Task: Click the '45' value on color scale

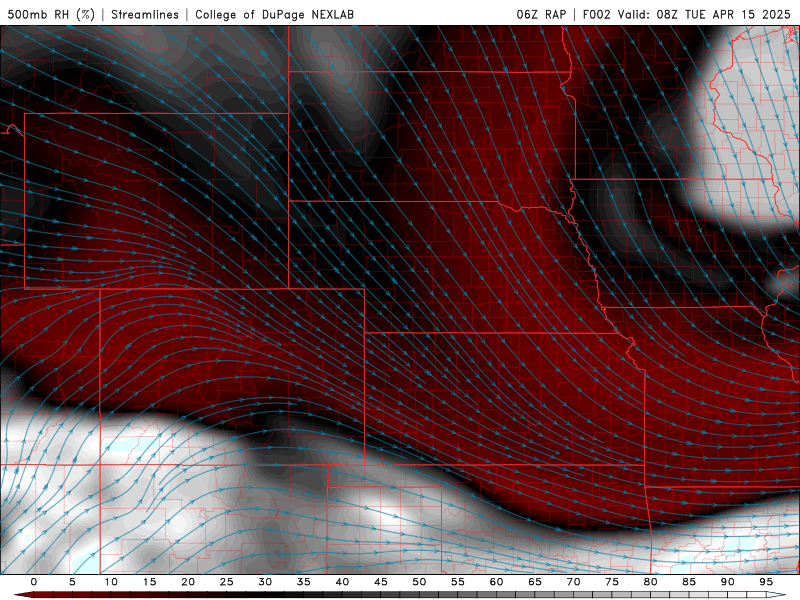Action: click(381, 582)
